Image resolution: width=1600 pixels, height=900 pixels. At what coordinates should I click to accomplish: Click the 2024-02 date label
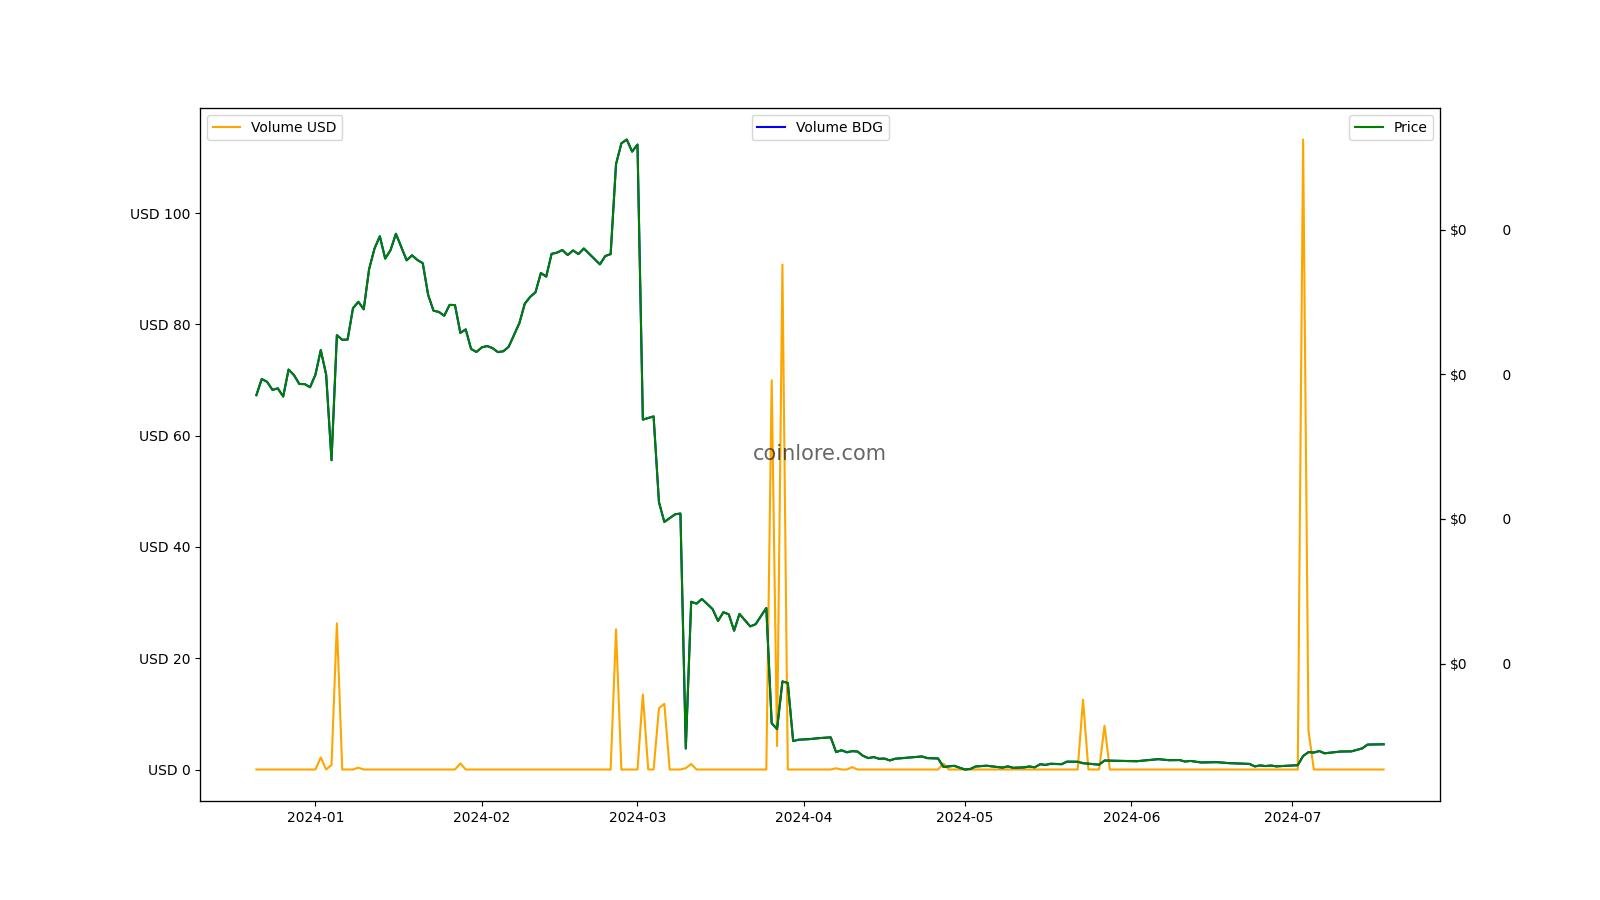coord(482,817)
